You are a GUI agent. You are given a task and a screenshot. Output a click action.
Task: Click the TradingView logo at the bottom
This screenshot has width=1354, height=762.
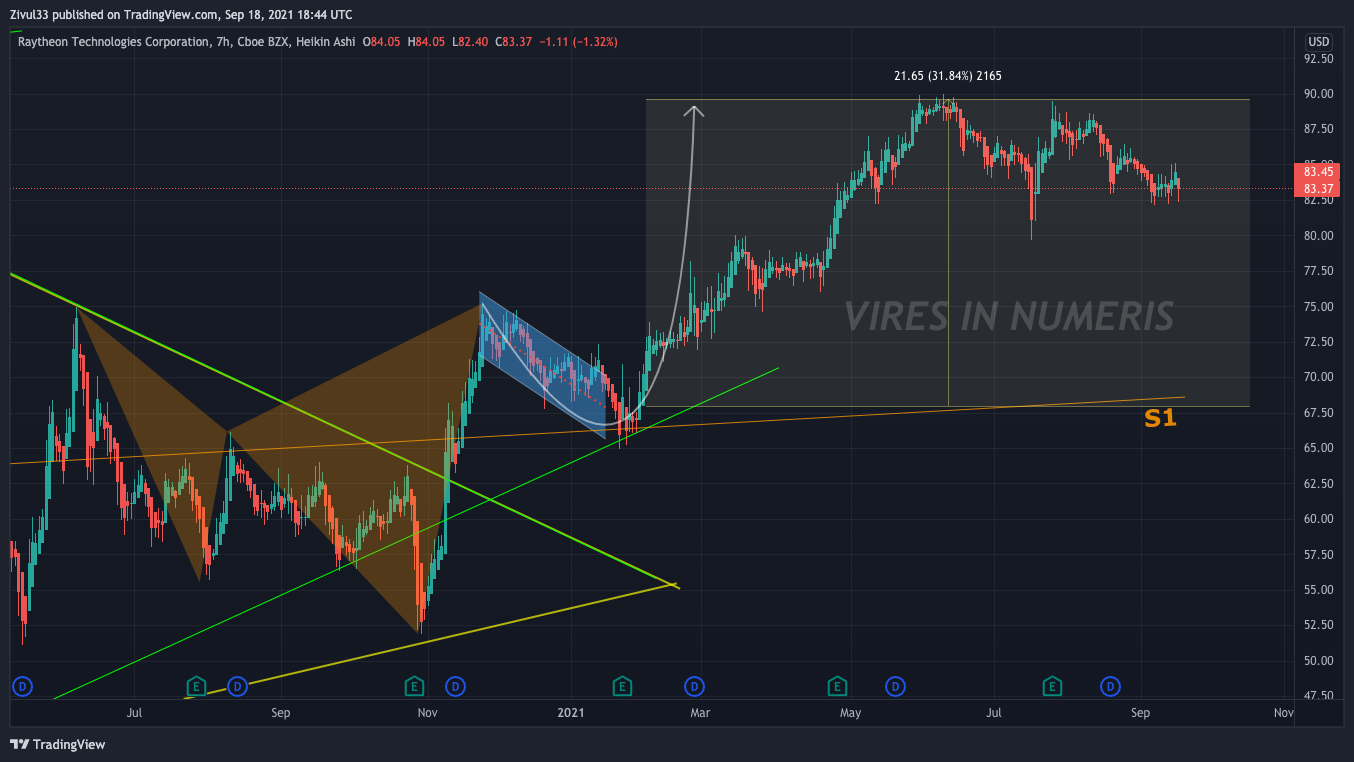tap(57, 744)
